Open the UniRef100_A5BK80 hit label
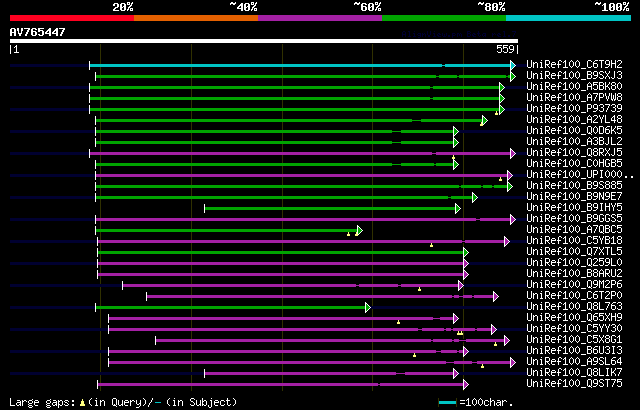This screenshot has width=640, height=410. coord(574,86)
